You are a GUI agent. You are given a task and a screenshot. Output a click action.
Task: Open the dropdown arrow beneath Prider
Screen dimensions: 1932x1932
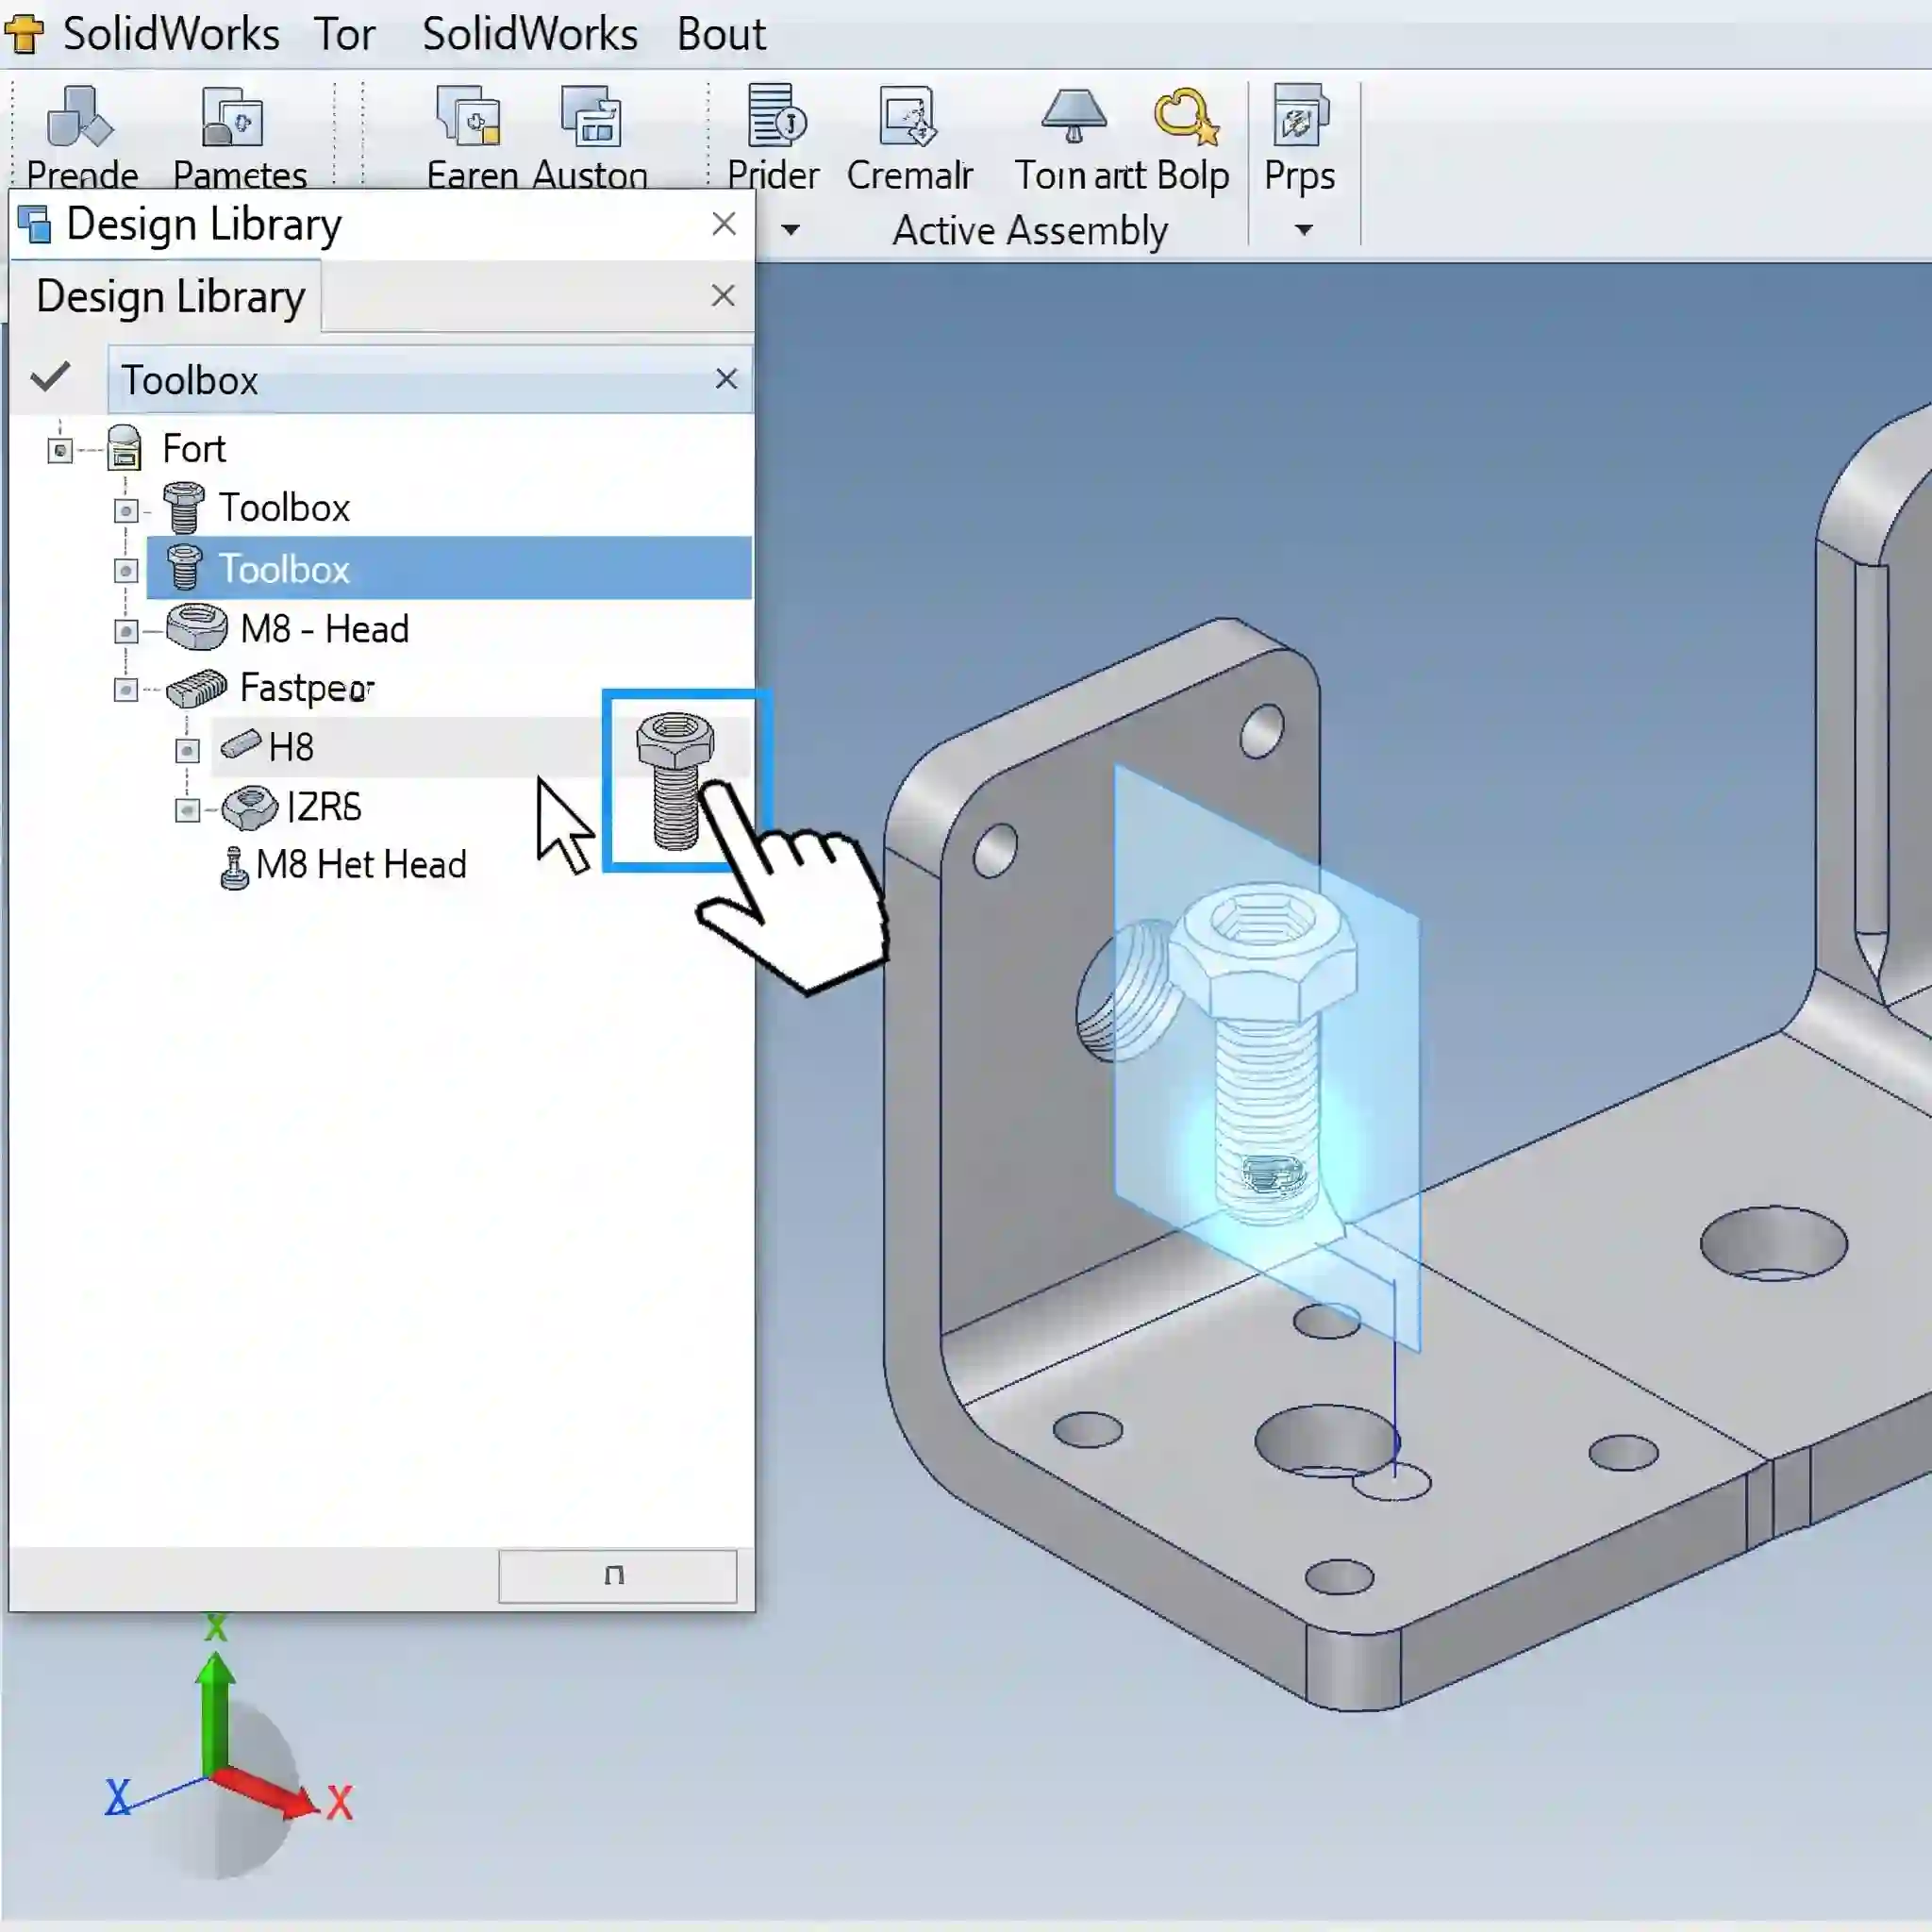pyautogui.click(x=790, y=230)
